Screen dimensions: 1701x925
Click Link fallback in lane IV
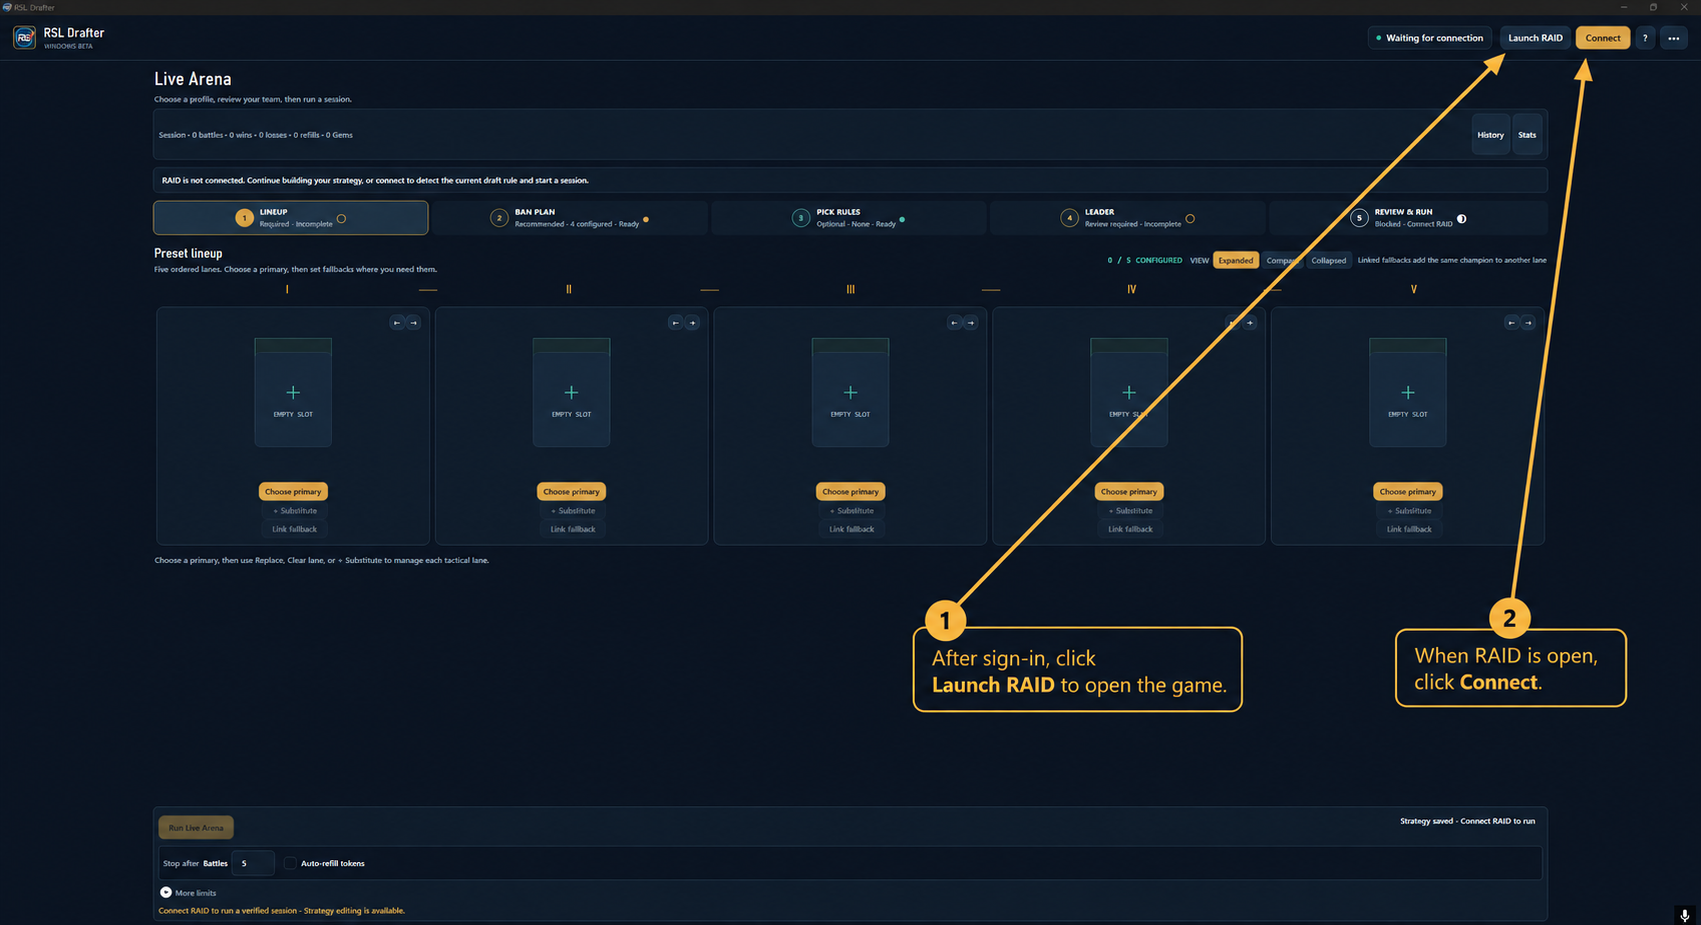pyautogui.click(x=1130, y=529)
